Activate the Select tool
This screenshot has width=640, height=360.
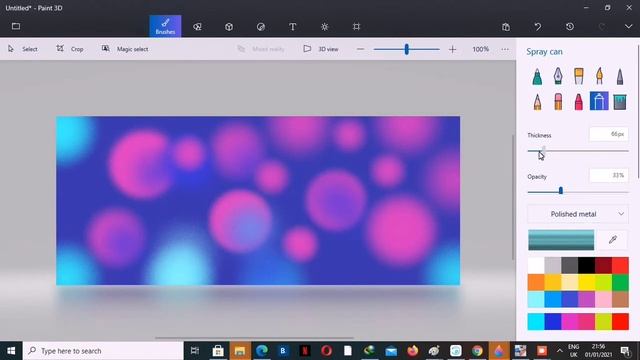tap(23, 49)
